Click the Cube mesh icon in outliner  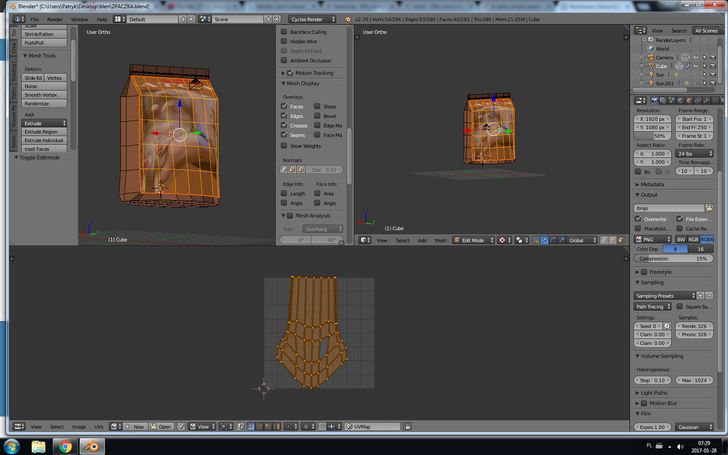click(651, 66)
